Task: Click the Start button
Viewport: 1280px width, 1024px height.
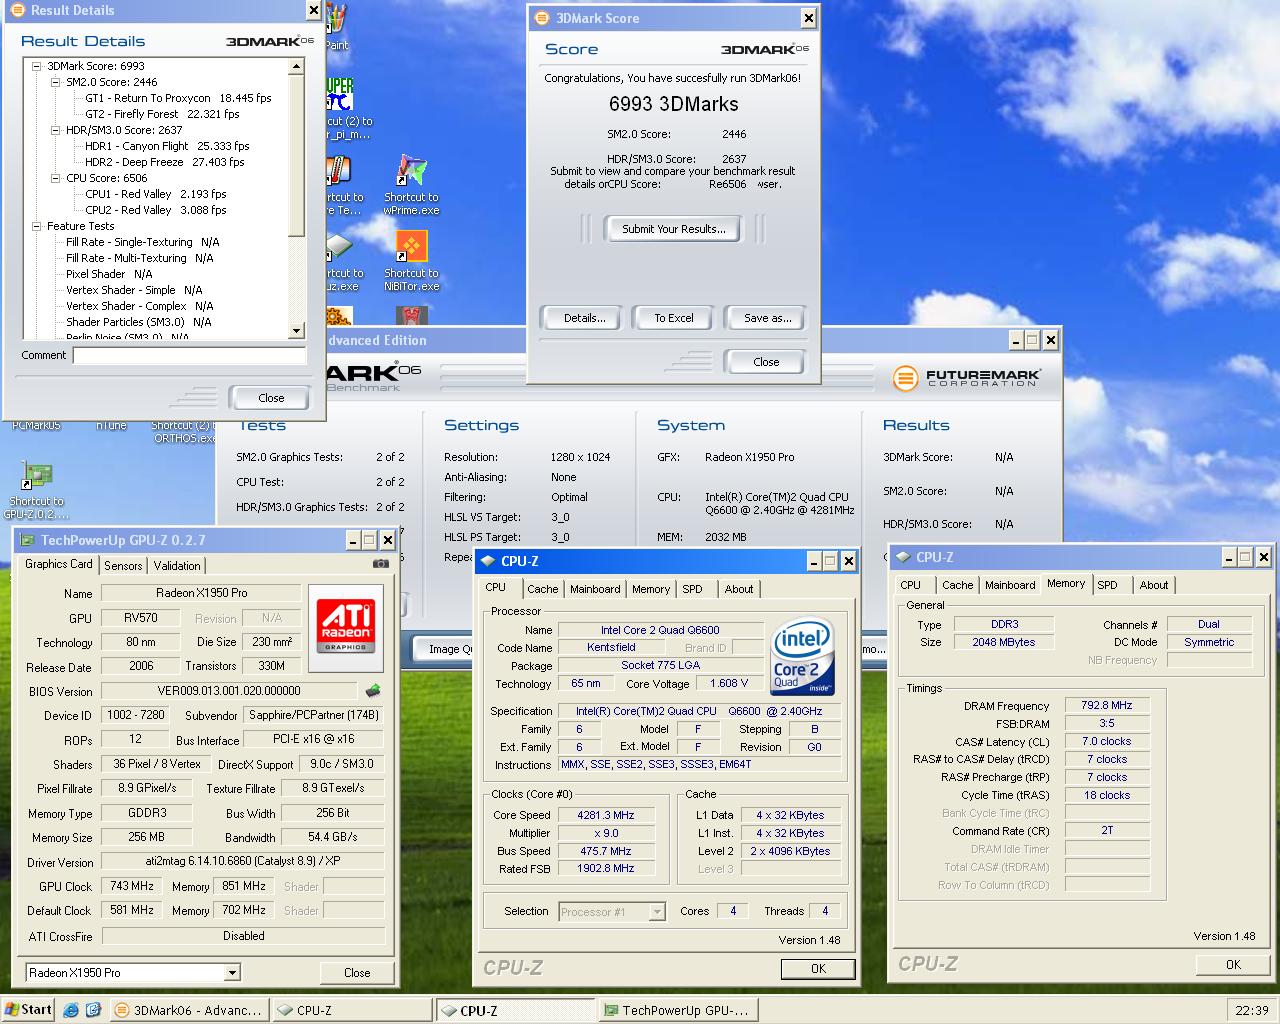Action: pyautogui.click(x=28, y=1010)
